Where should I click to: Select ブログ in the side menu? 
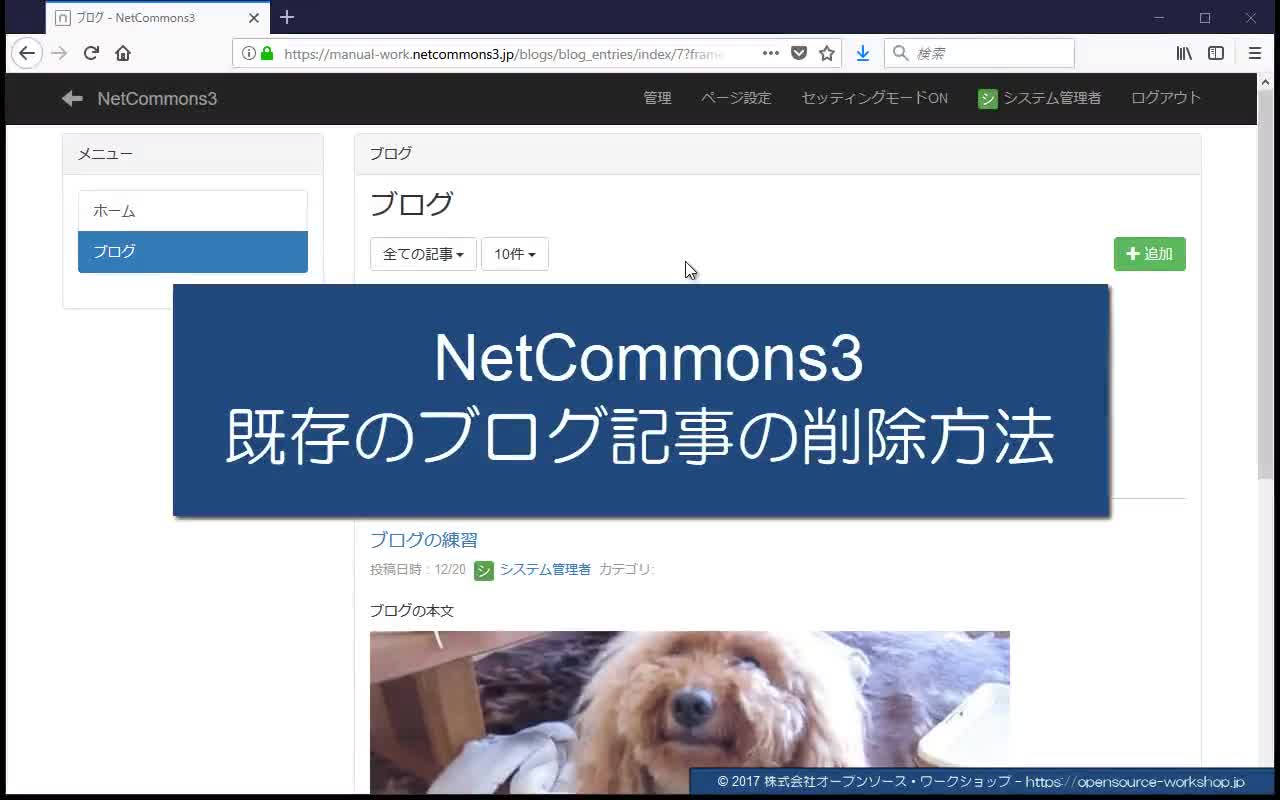point(193,252)
